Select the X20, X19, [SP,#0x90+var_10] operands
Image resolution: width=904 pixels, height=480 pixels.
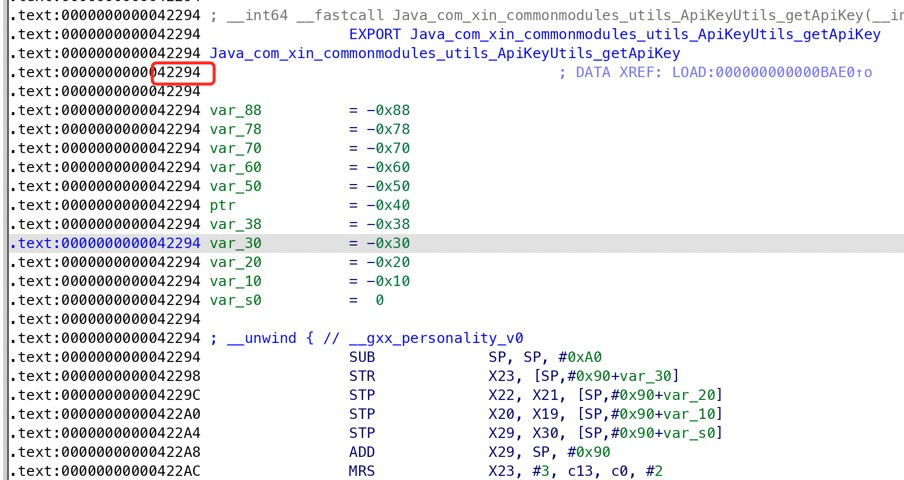[x=605, y=414]
